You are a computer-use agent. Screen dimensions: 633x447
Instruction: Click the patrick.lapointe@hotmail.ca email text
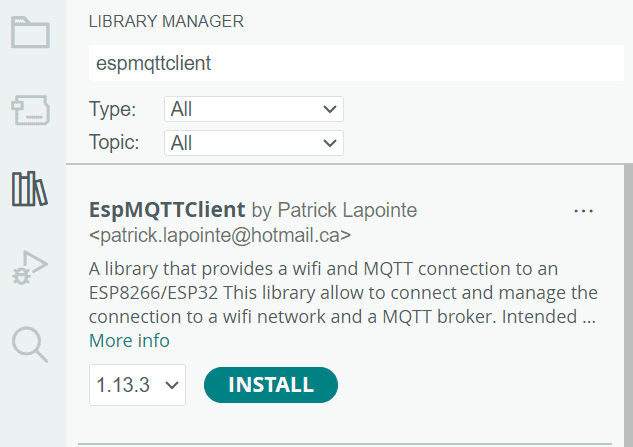pos(220,235)
